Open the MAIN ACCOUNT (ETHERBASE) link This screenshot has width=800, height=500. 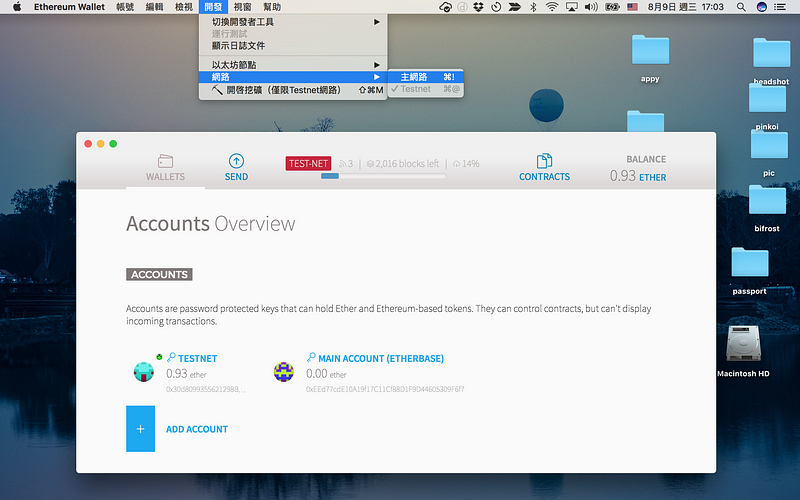click(380, 358)
